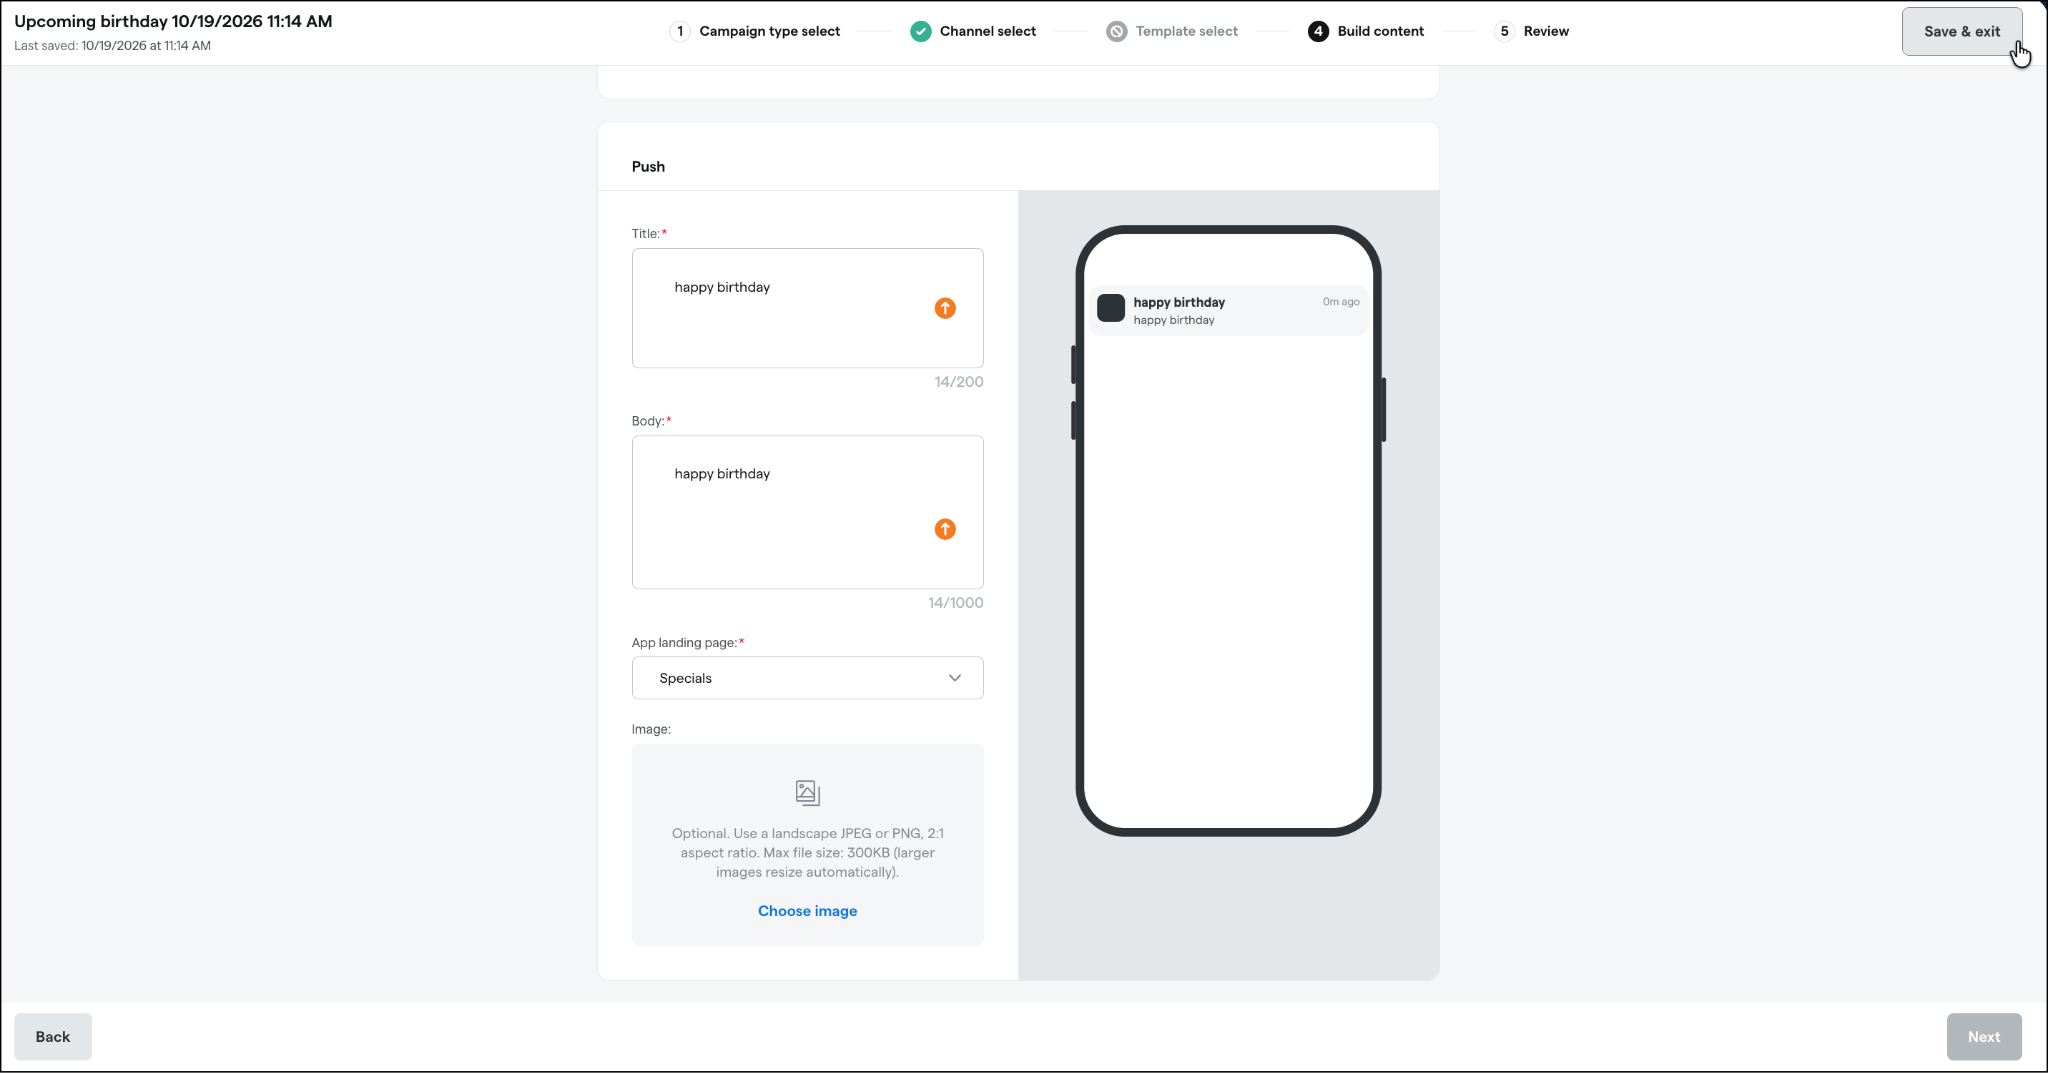Viewport: 2048px width, 1073px height.
Task: Click the notification preview on the phone mockup
Action: click(x=1228, y=310)
